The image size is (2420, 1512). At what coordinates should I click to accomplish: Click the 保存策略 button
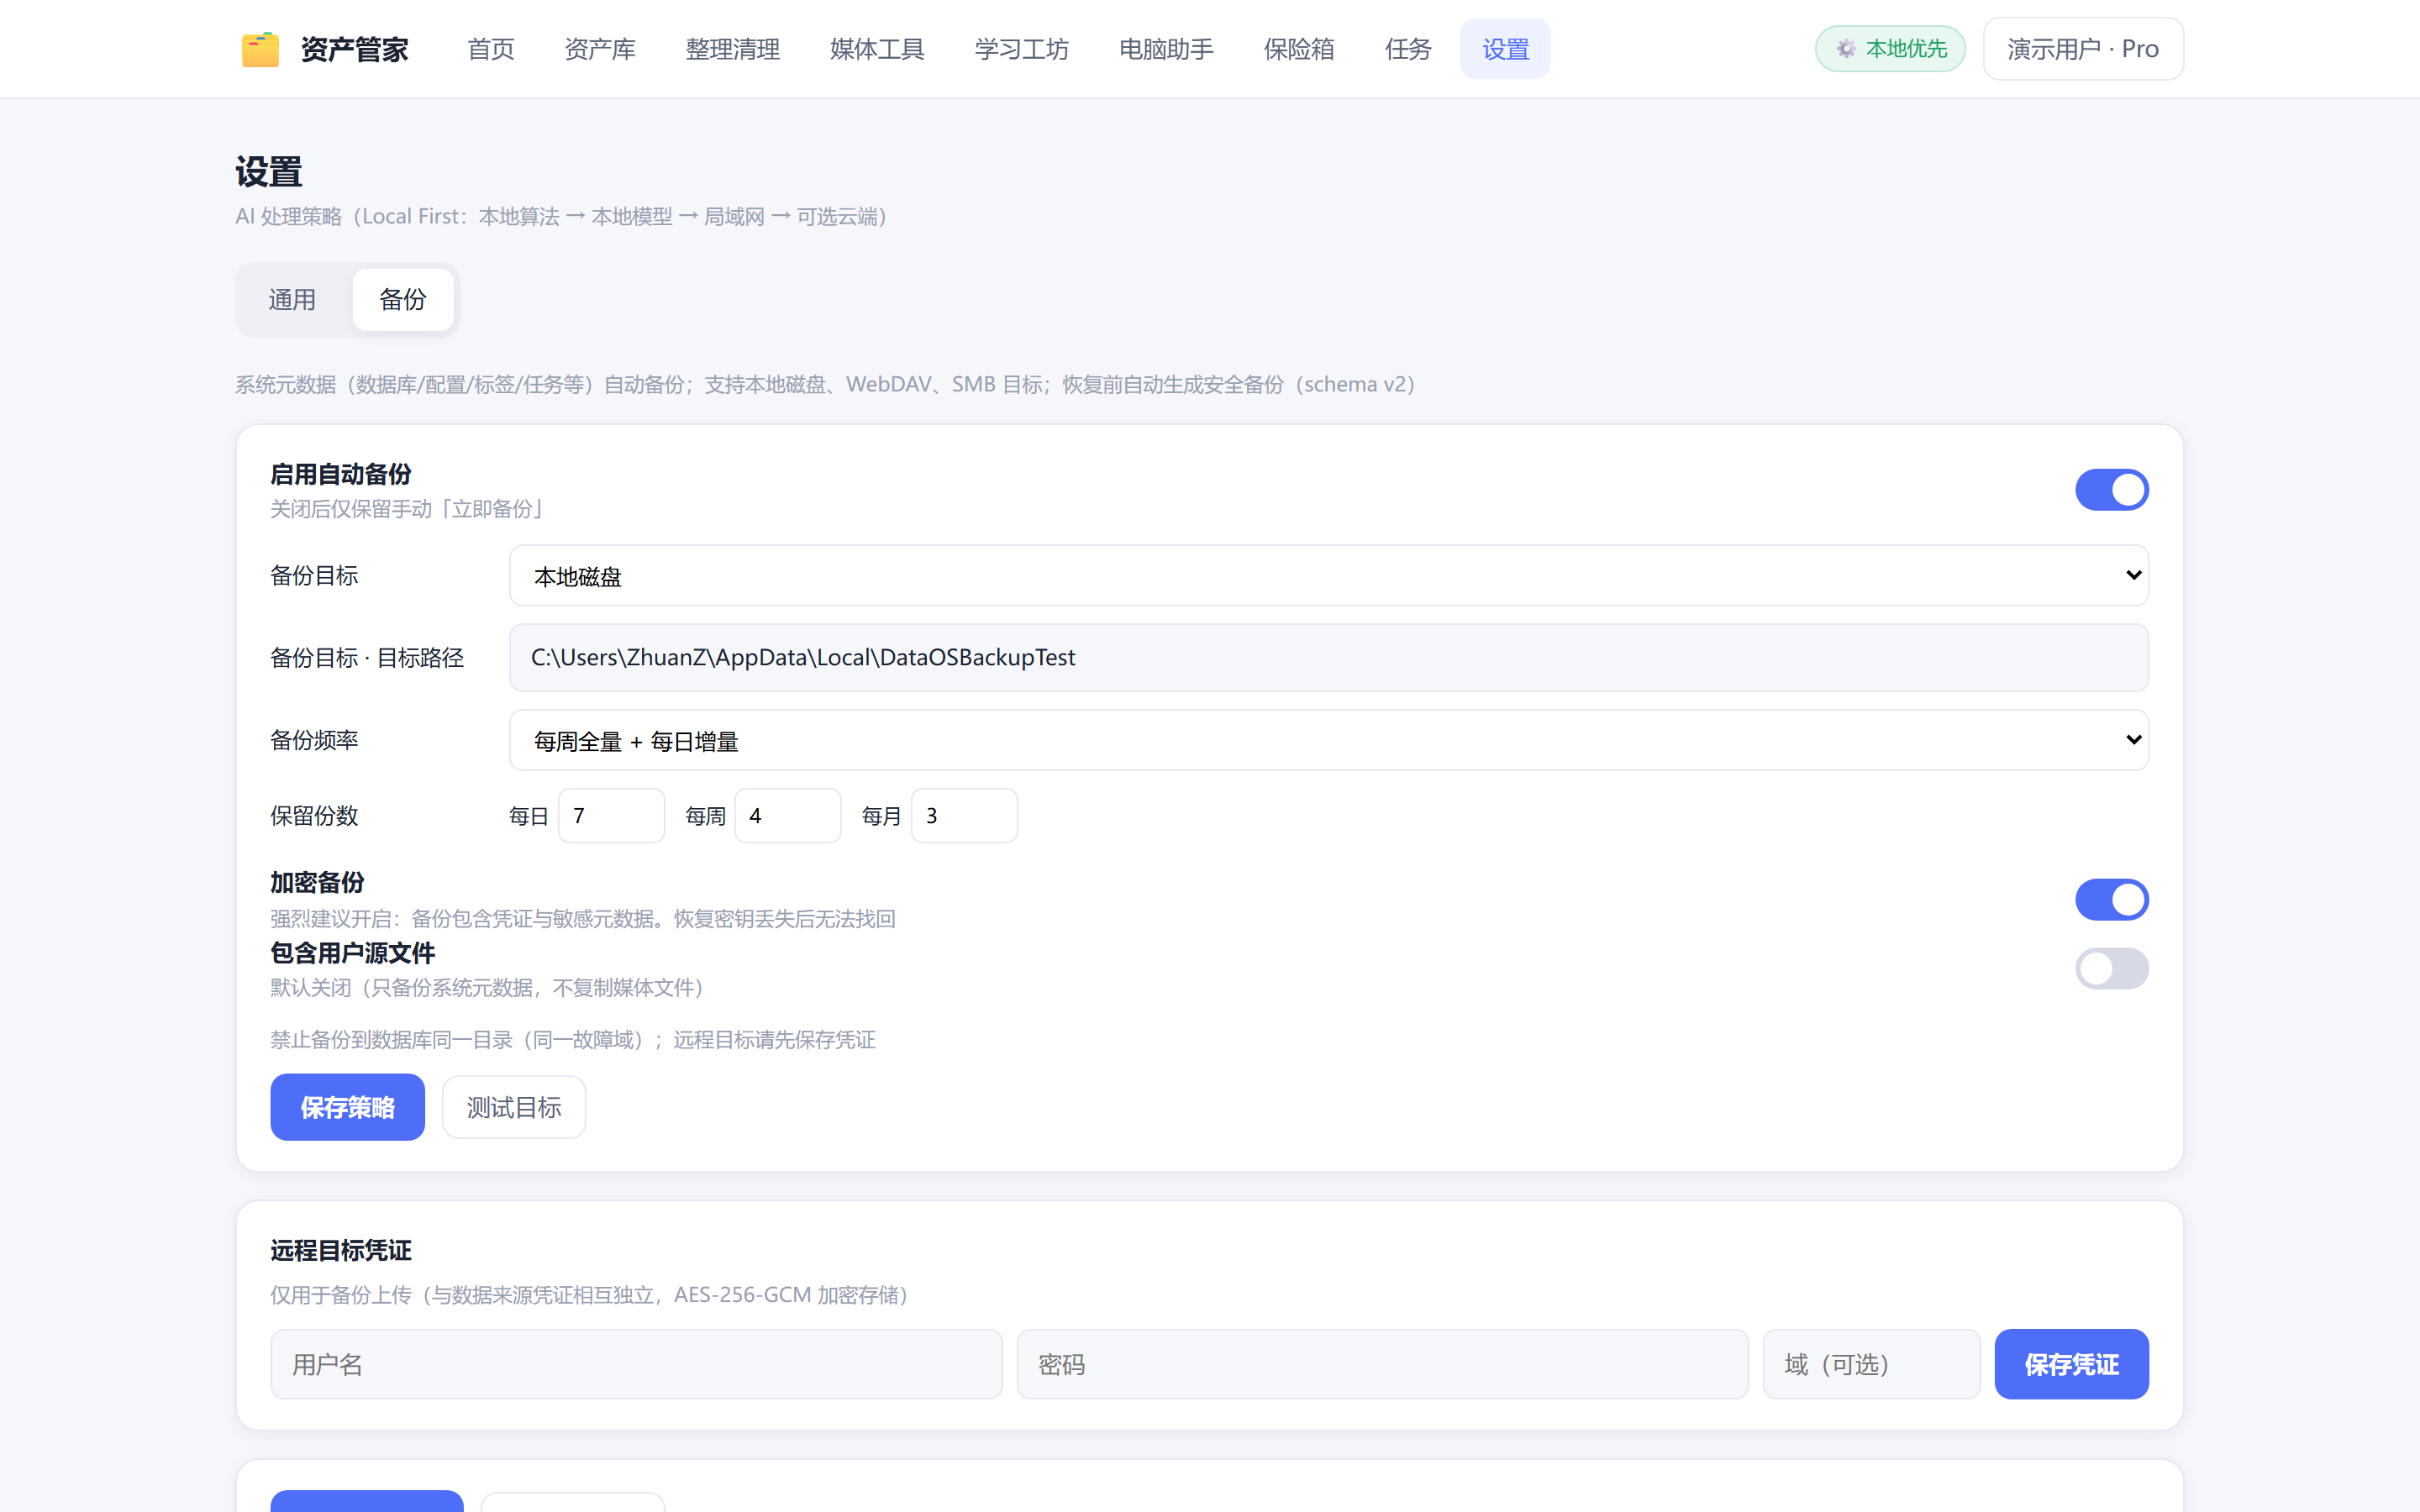(x=347, y=1107)
